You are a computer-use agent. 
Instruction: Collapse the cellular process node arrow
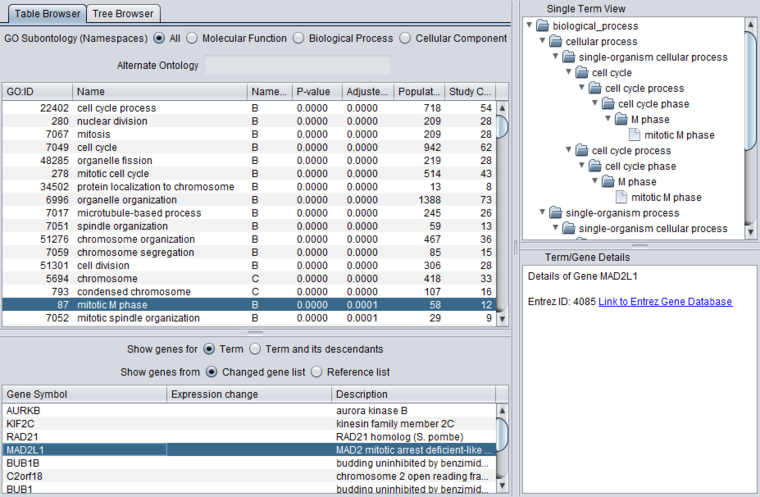click(x=542, y=41)
